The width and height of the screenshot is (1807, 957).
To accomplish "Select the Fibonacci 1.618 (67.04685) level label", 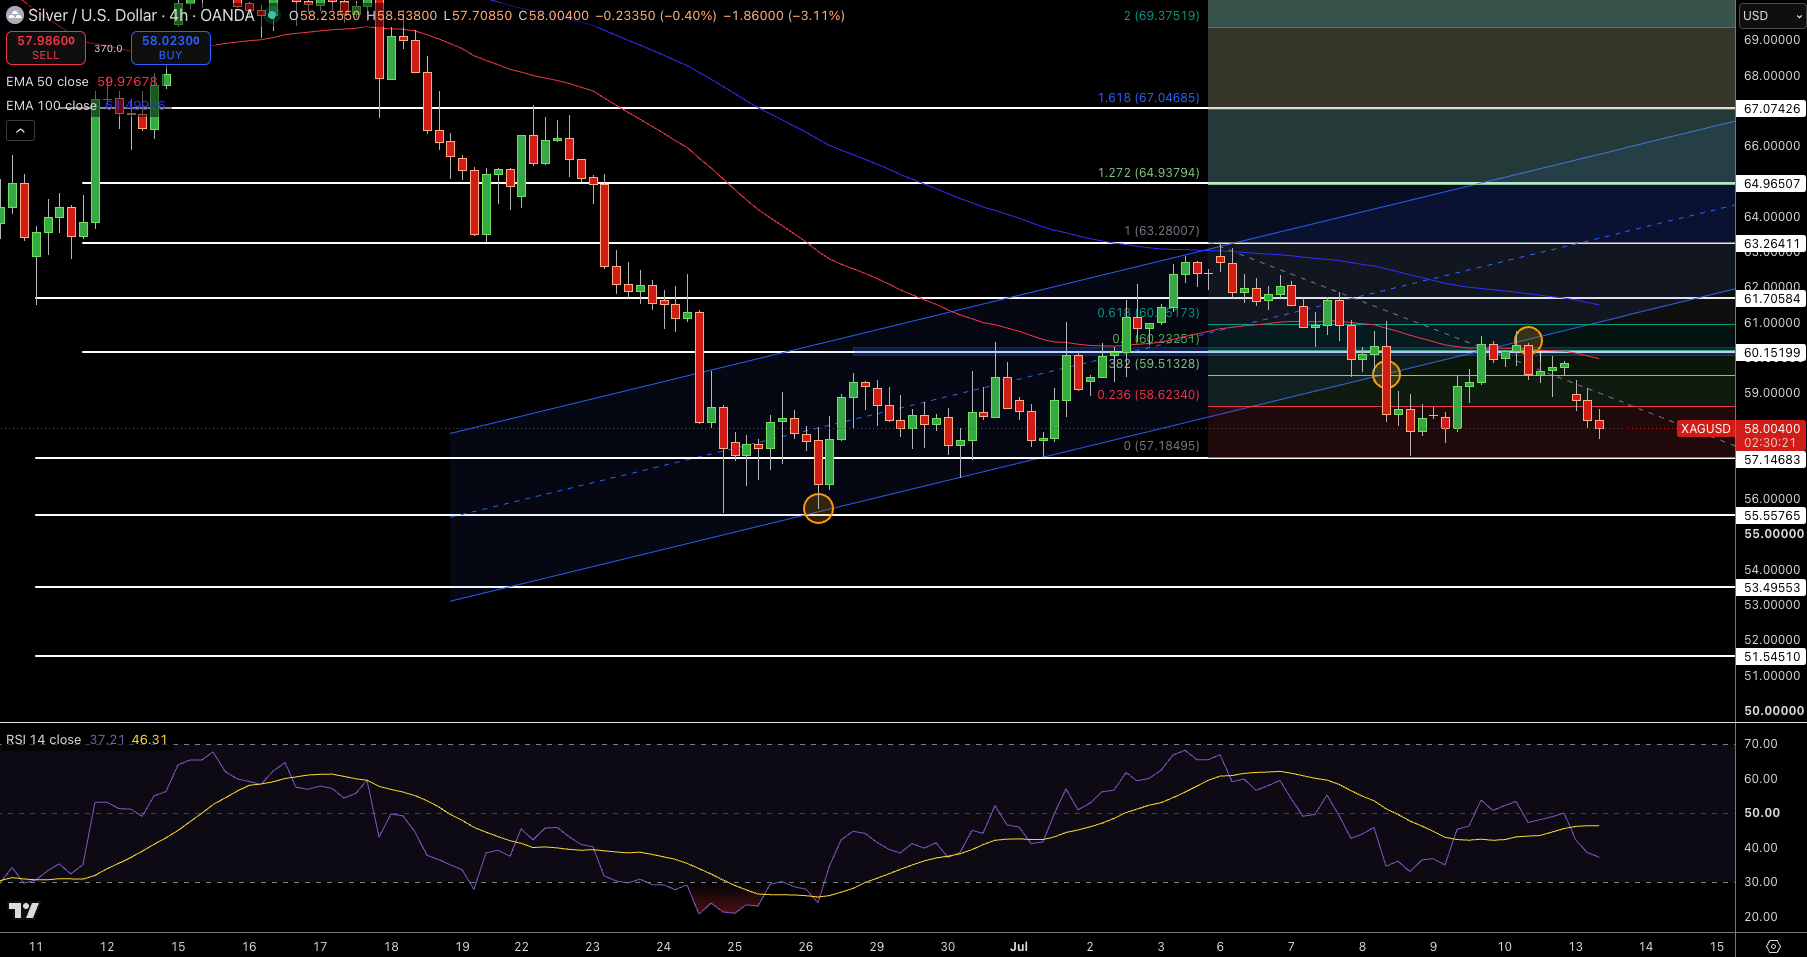I will click(1148, 98).
